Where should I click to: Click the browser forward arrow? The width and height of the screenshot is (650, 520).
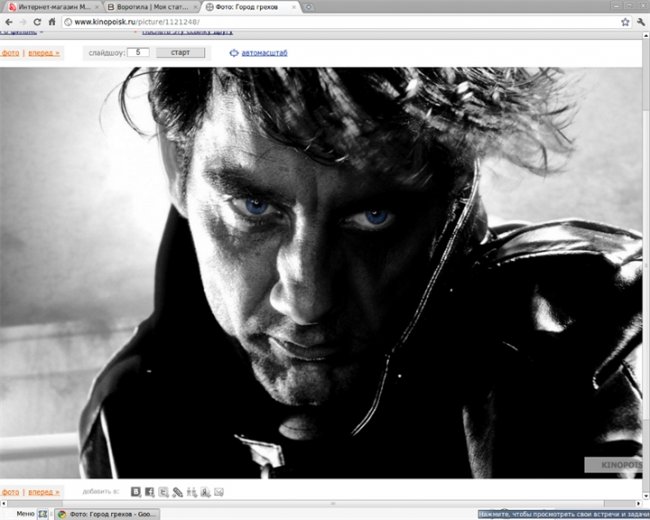[21, 21]
